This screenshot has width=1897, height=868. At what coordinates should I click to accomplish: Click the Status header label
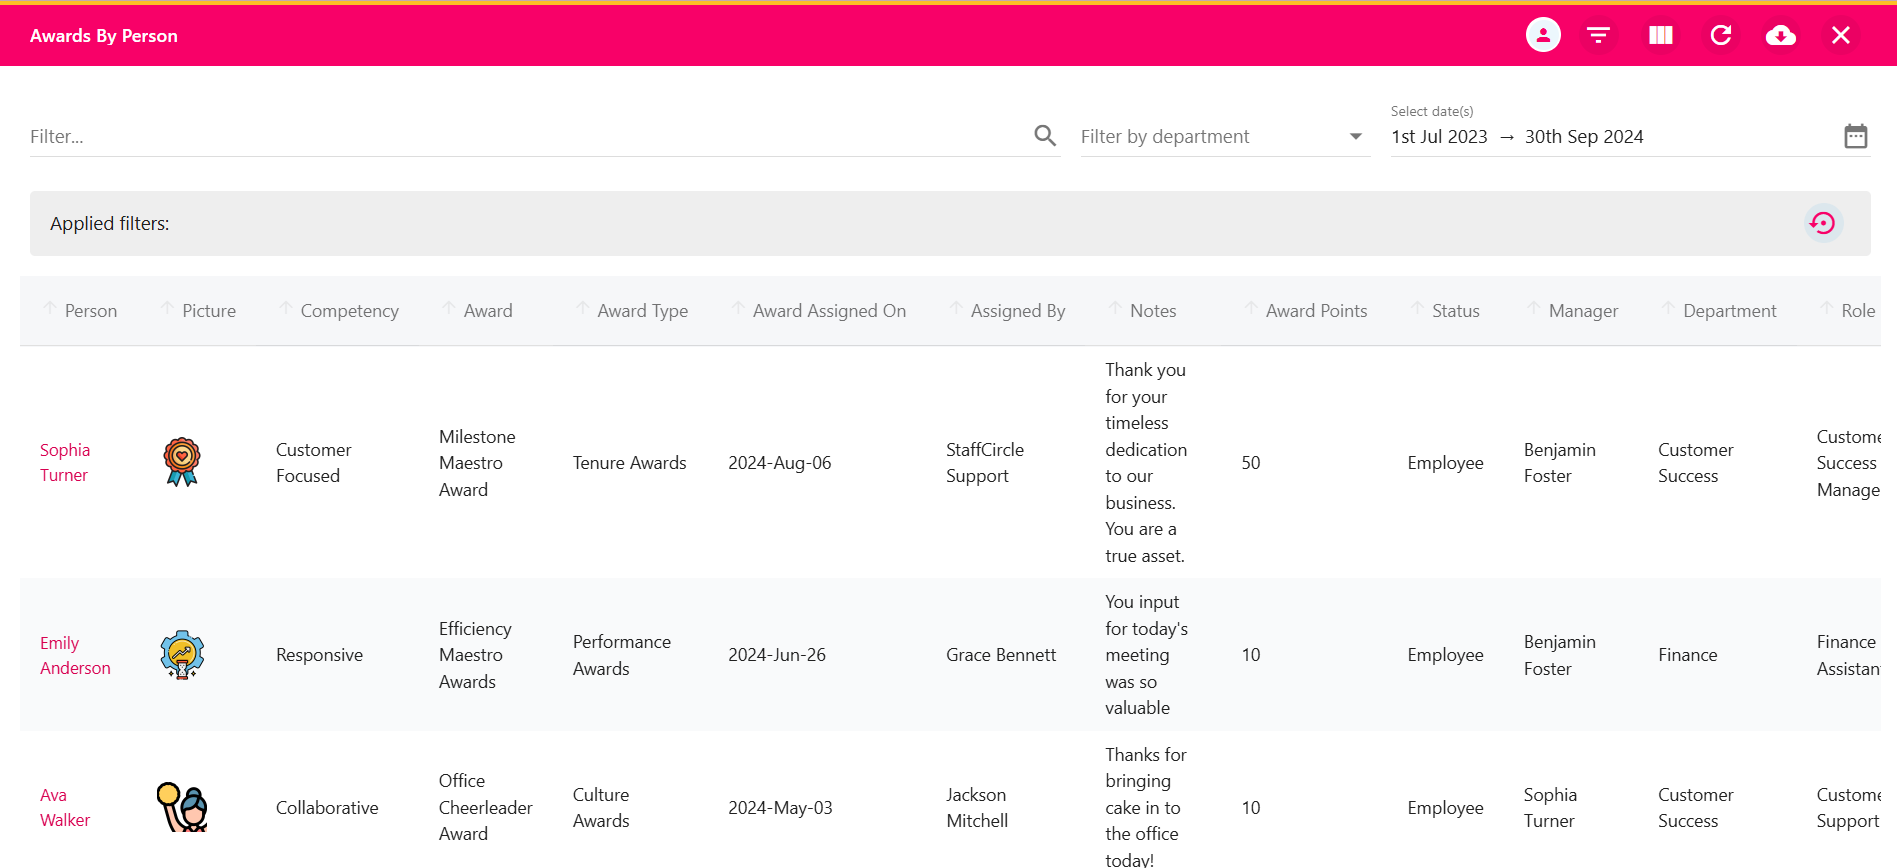[x=1455, y=311]
